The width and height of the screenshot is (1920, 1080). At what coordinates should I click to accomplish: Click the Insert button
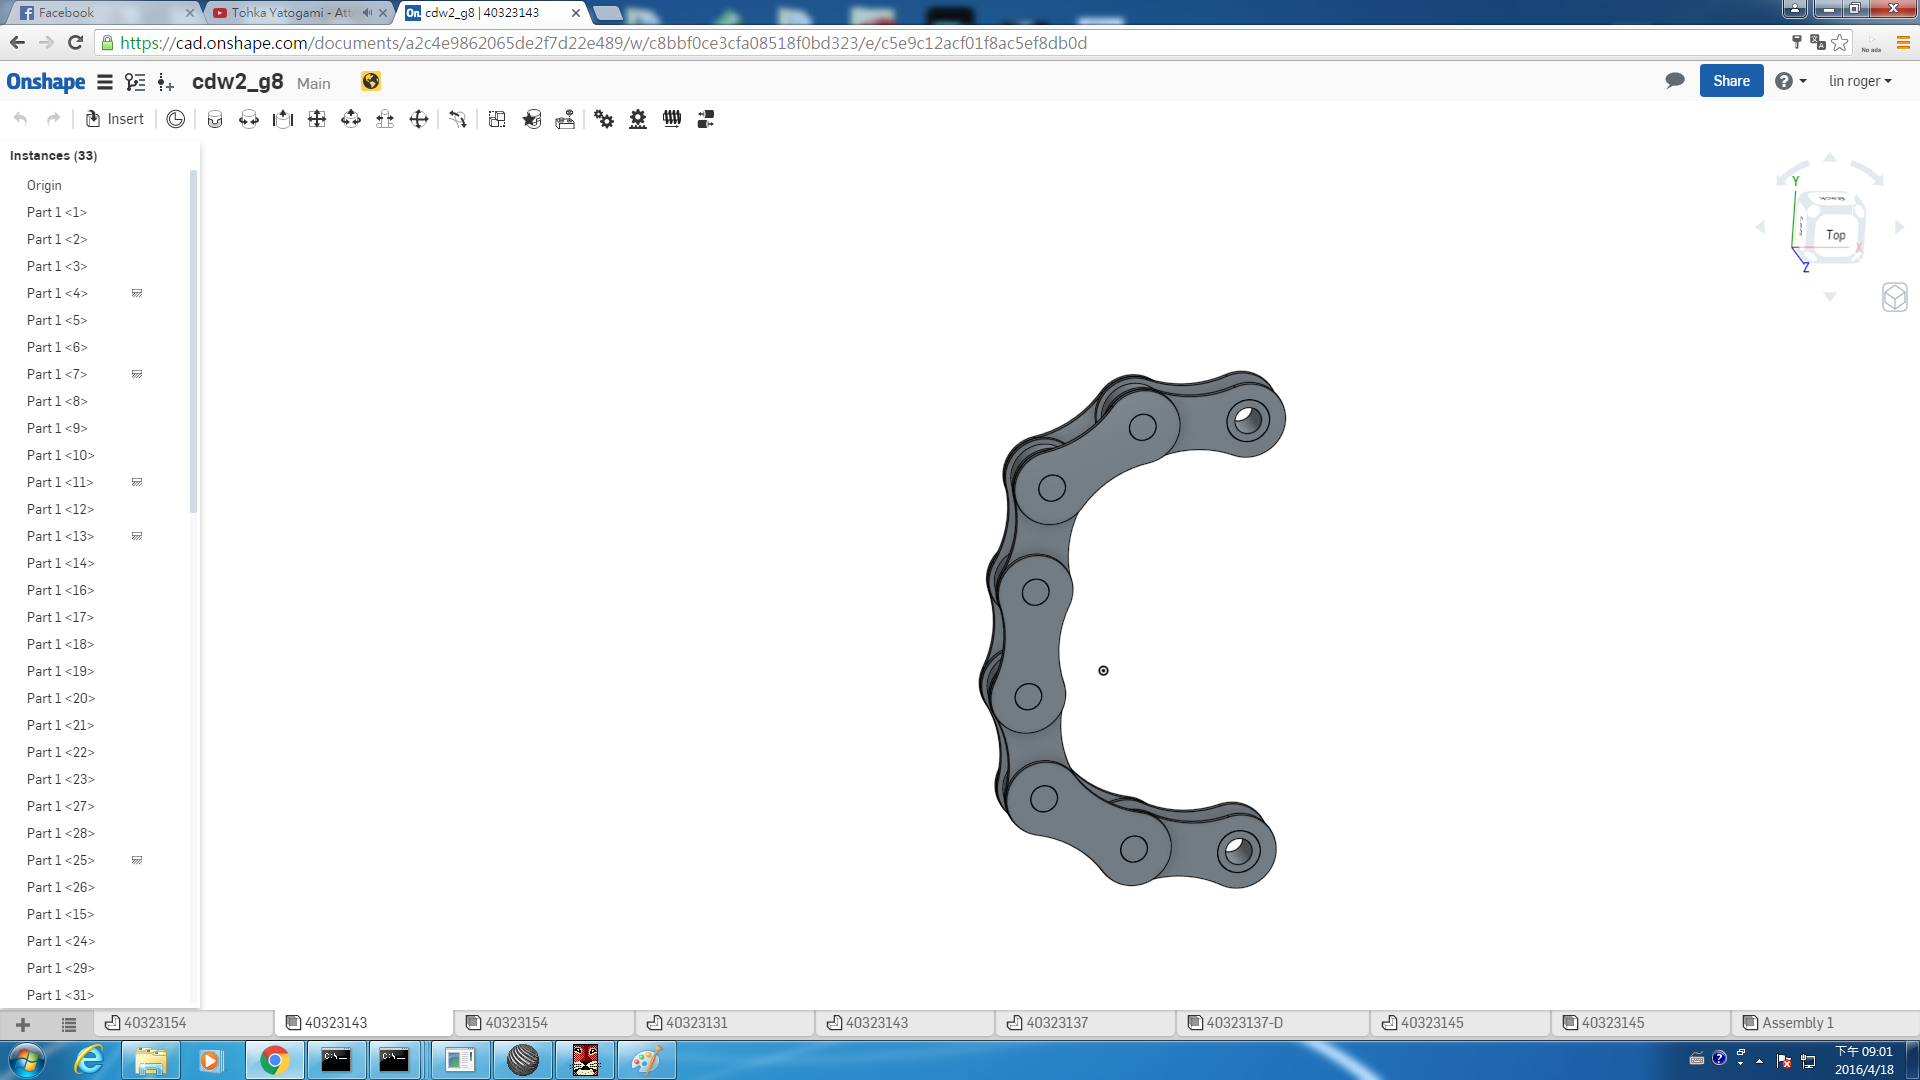coord(115,119)
